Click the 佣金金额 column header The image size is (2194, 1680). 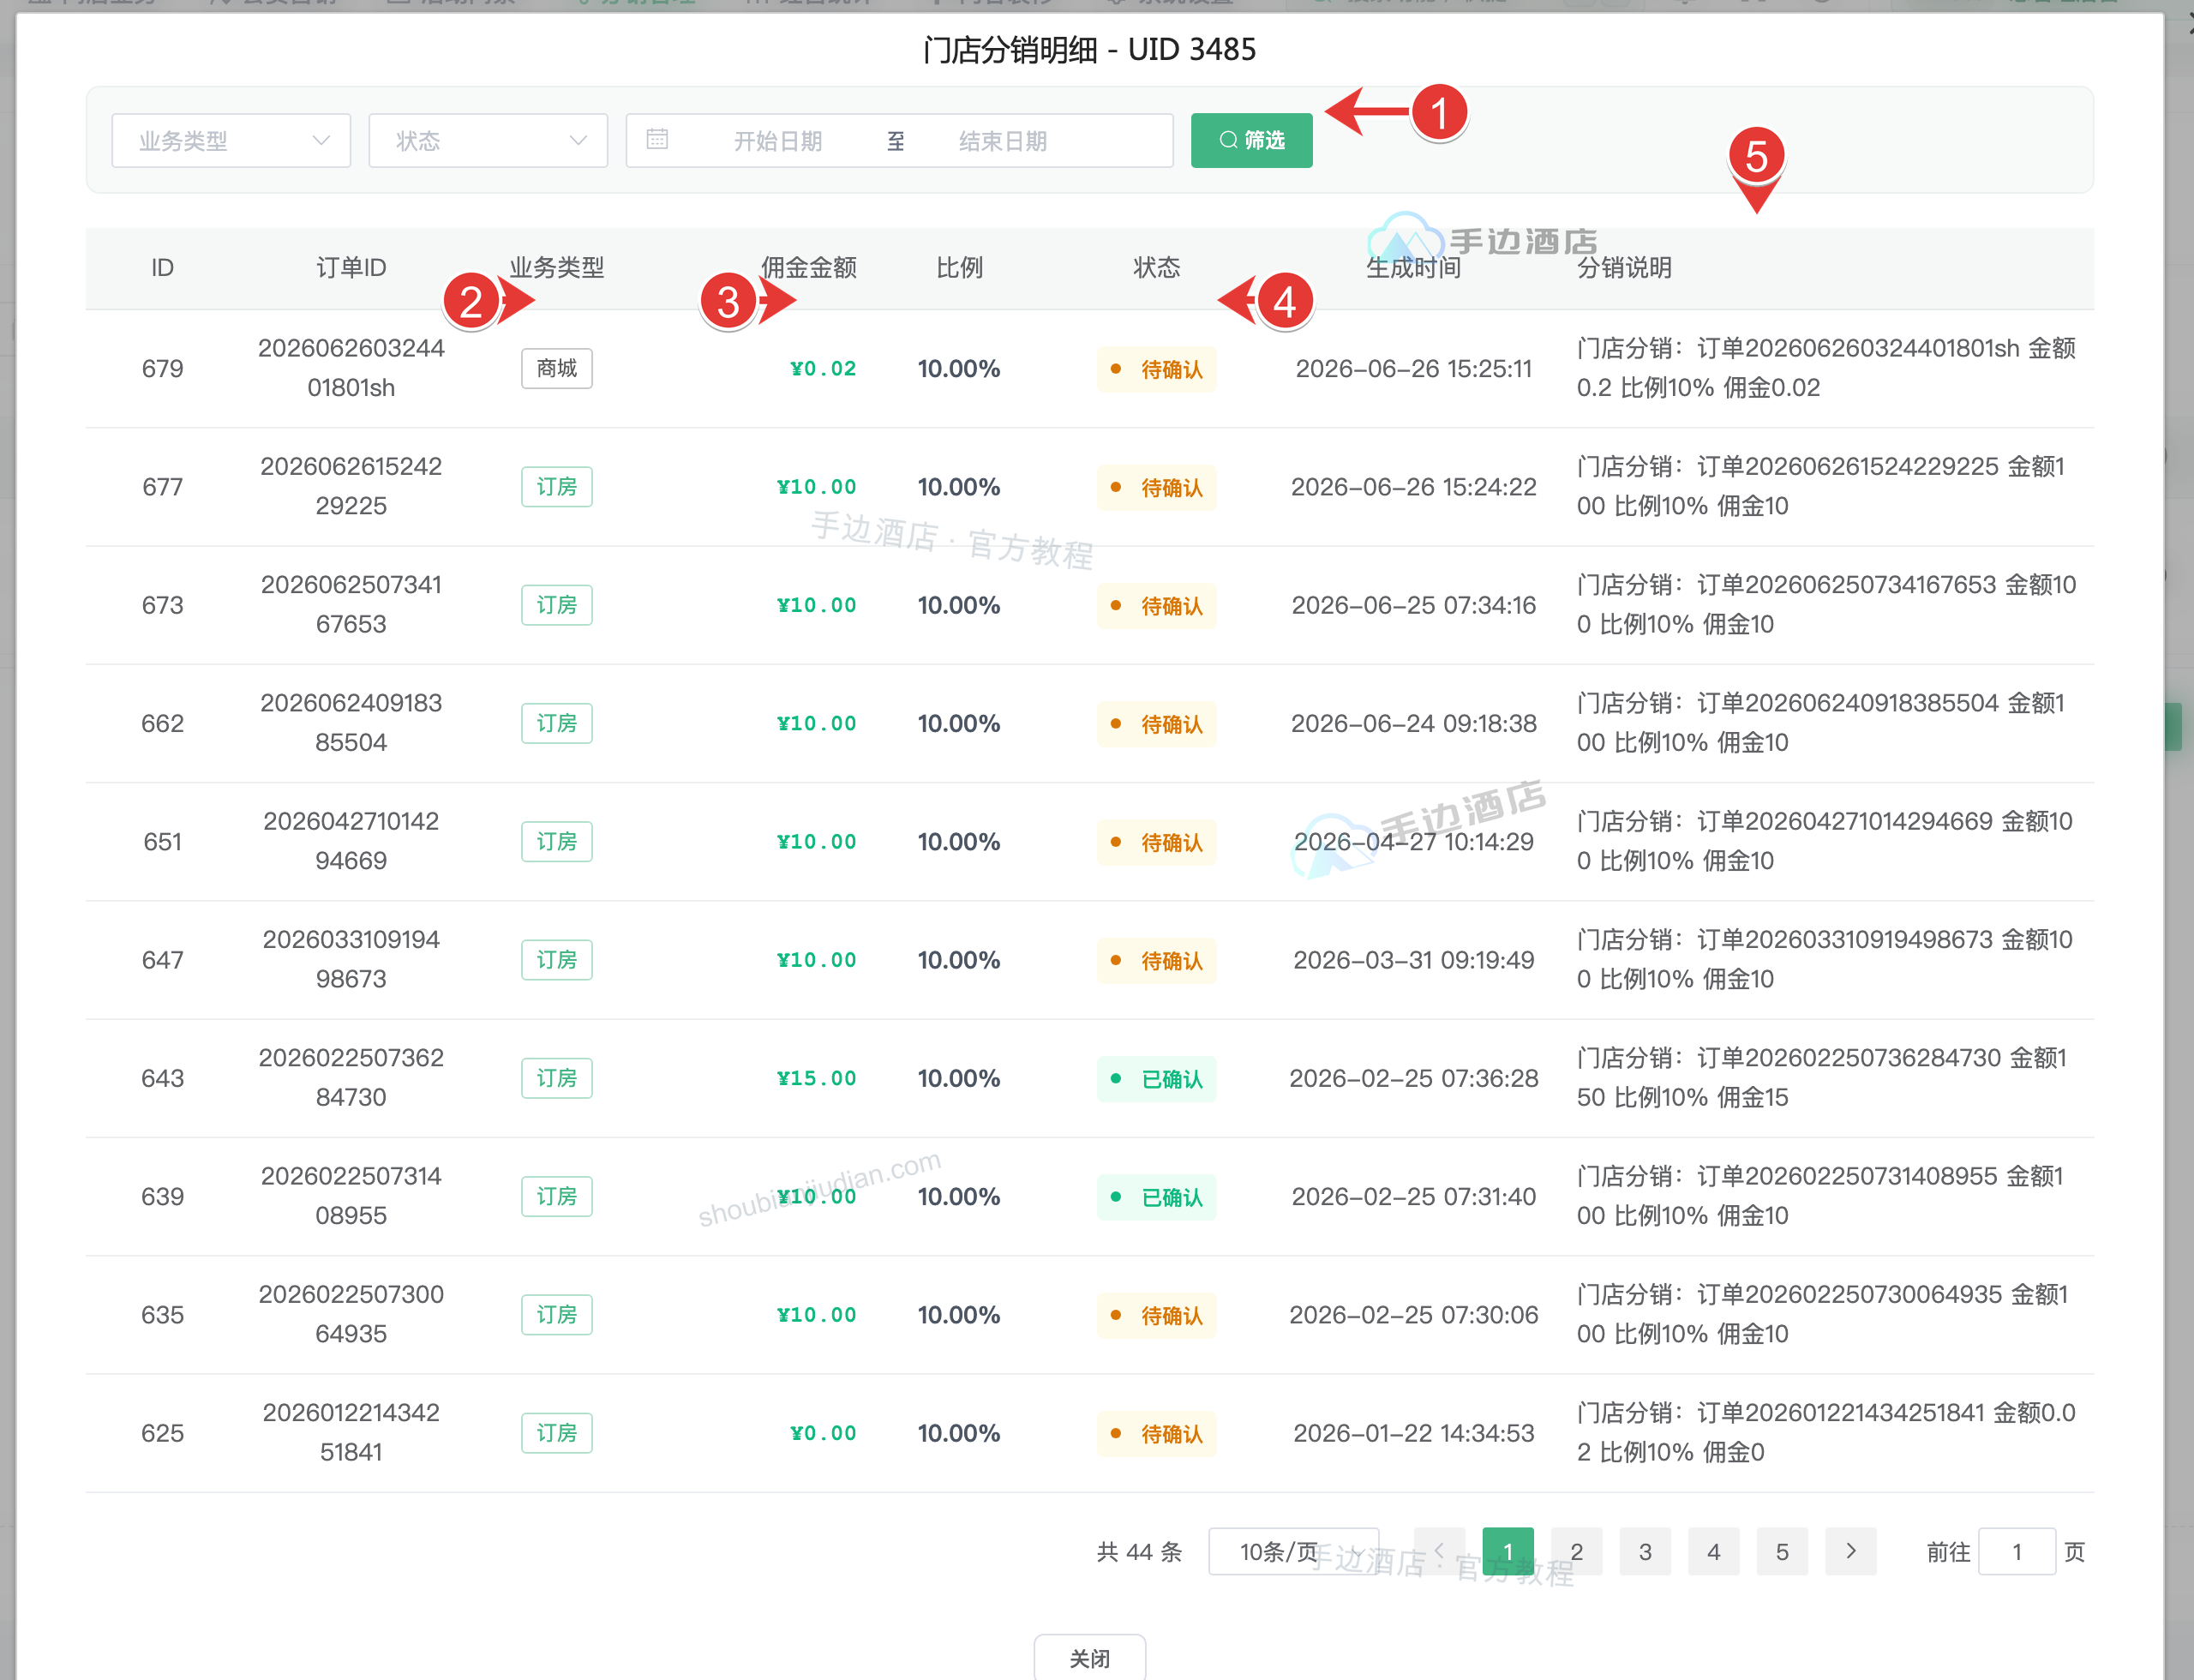808,267
